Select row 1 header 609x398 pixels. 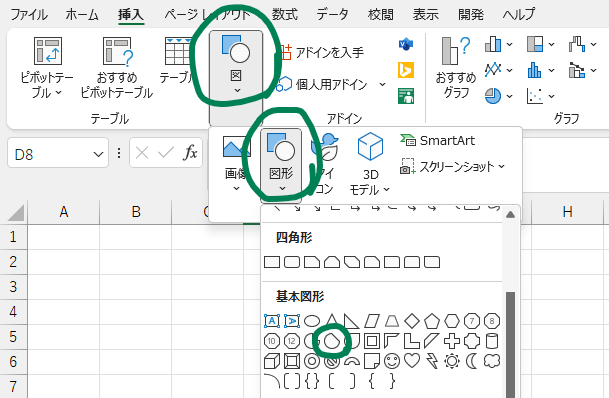coord(13,236)
